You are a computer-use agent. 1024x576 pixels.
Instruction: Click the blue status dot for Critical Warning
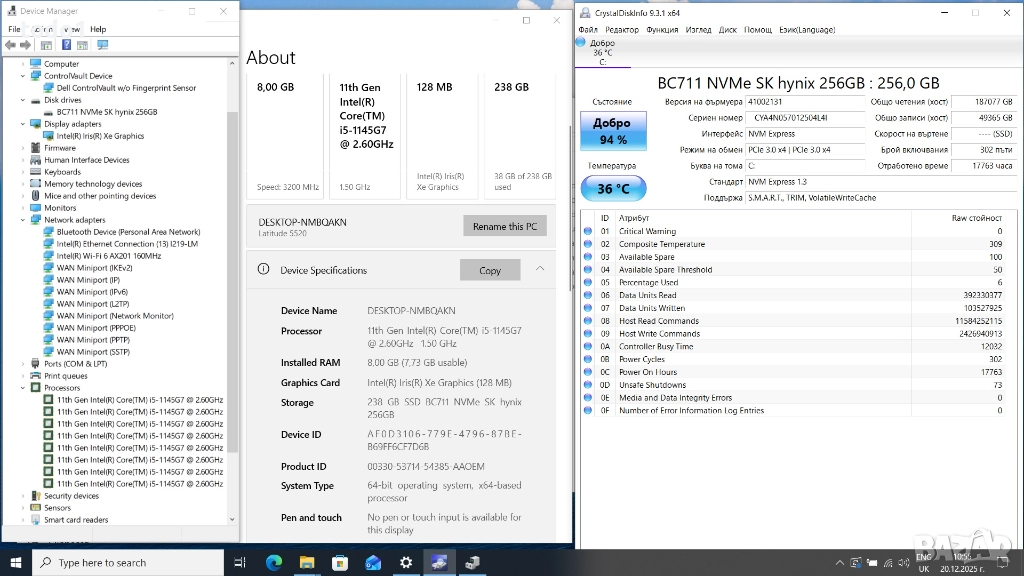click(588, 231)
